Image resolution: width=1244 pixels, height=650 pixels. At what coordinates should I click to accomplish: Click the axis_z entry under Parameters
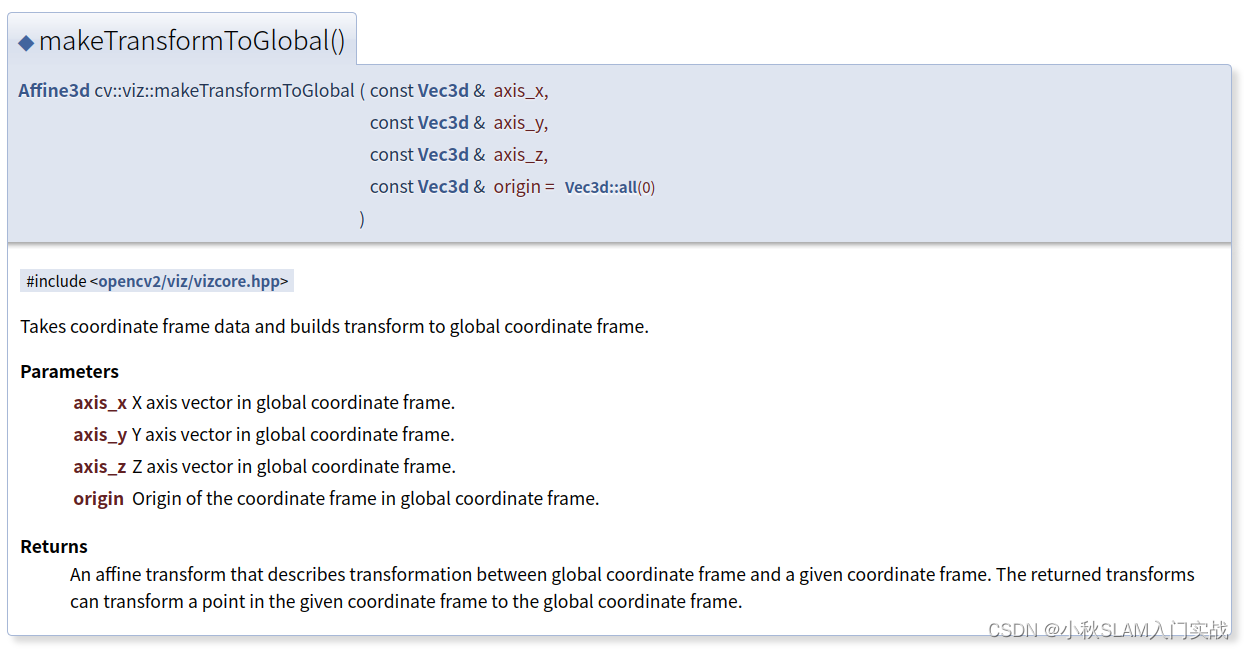coord(100,467)
